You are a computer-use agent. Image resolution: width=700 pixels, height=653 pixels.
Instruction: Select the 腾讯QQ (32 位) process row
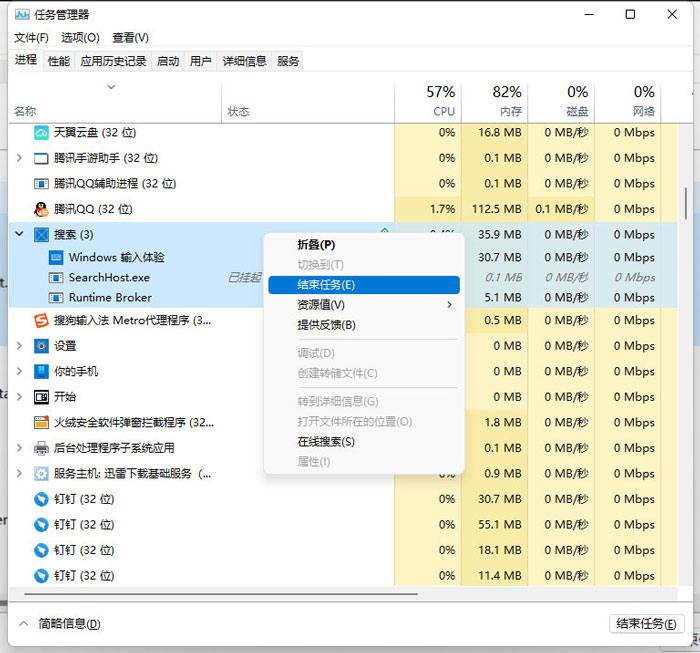tap(343, 209)
